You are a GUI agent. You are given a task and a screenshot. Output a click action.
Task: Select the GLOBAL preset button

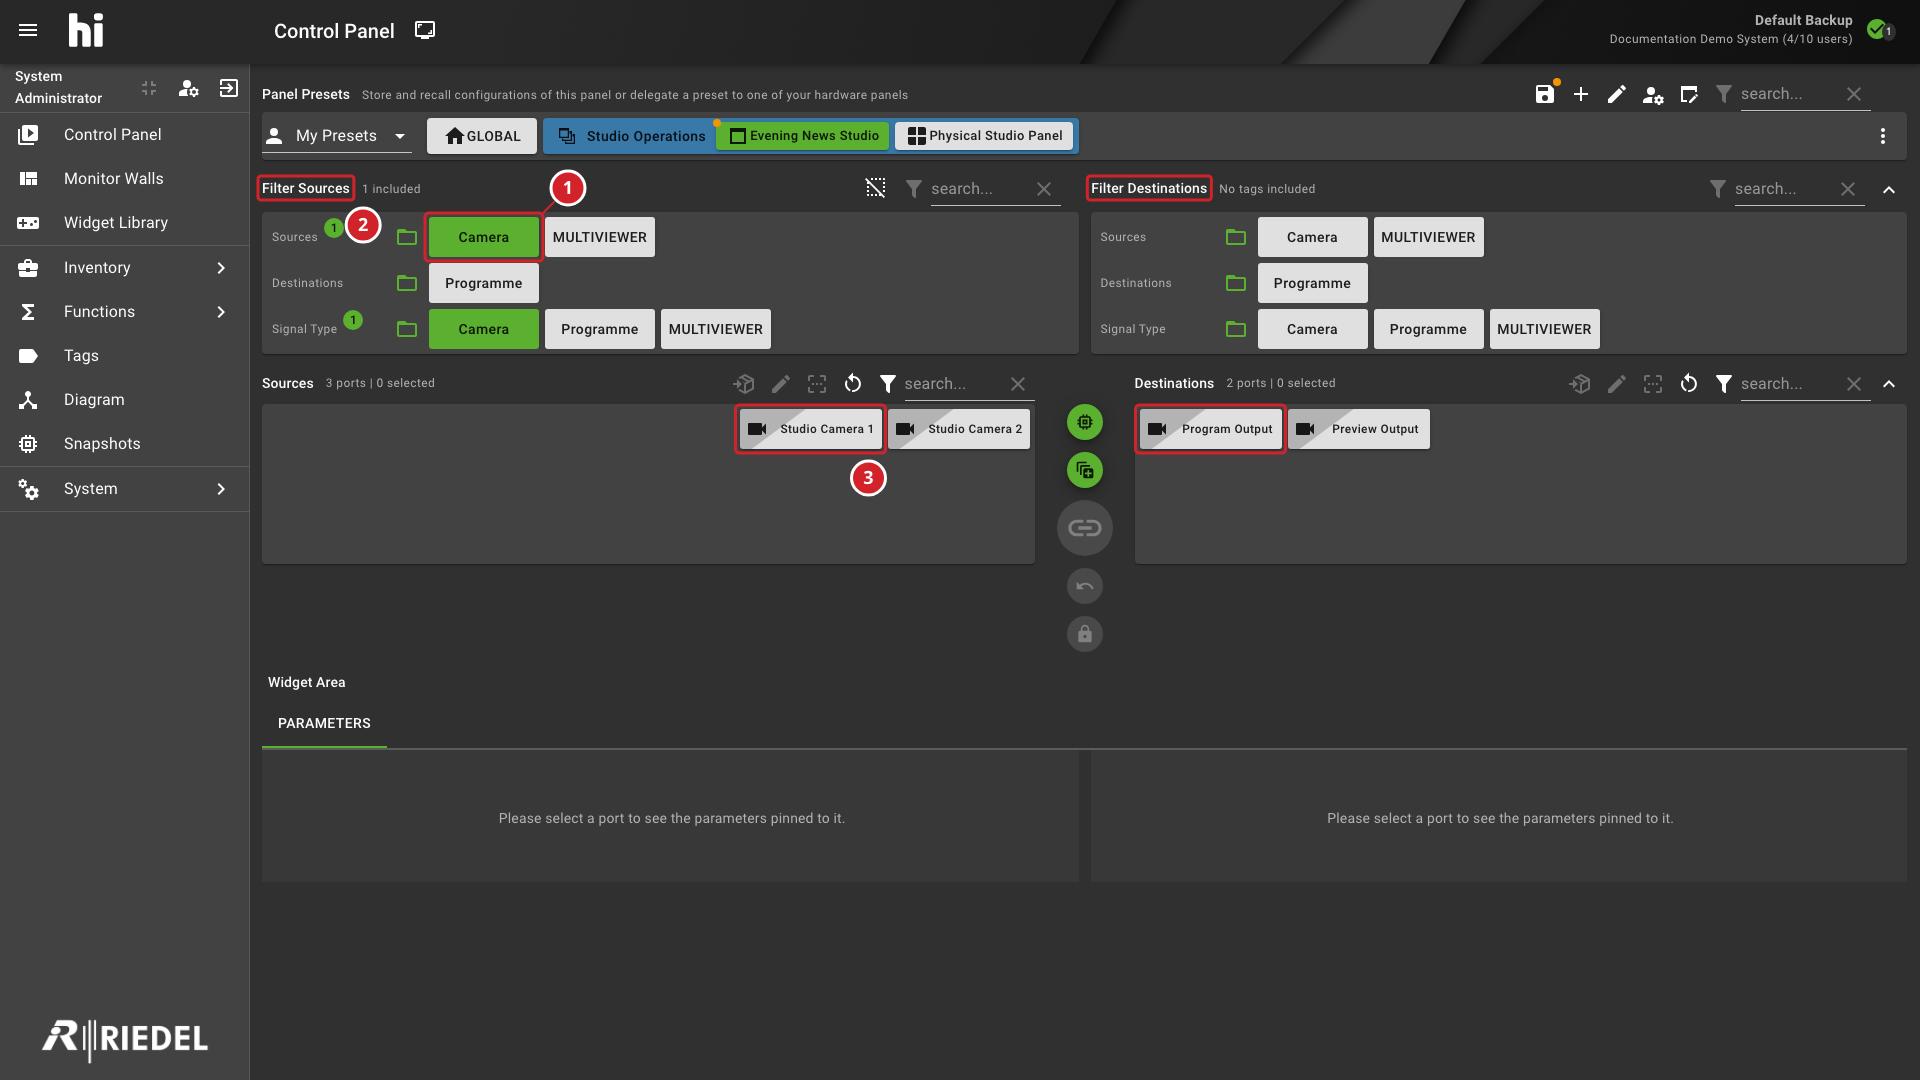pyautogui.click(x=482, y=136)
